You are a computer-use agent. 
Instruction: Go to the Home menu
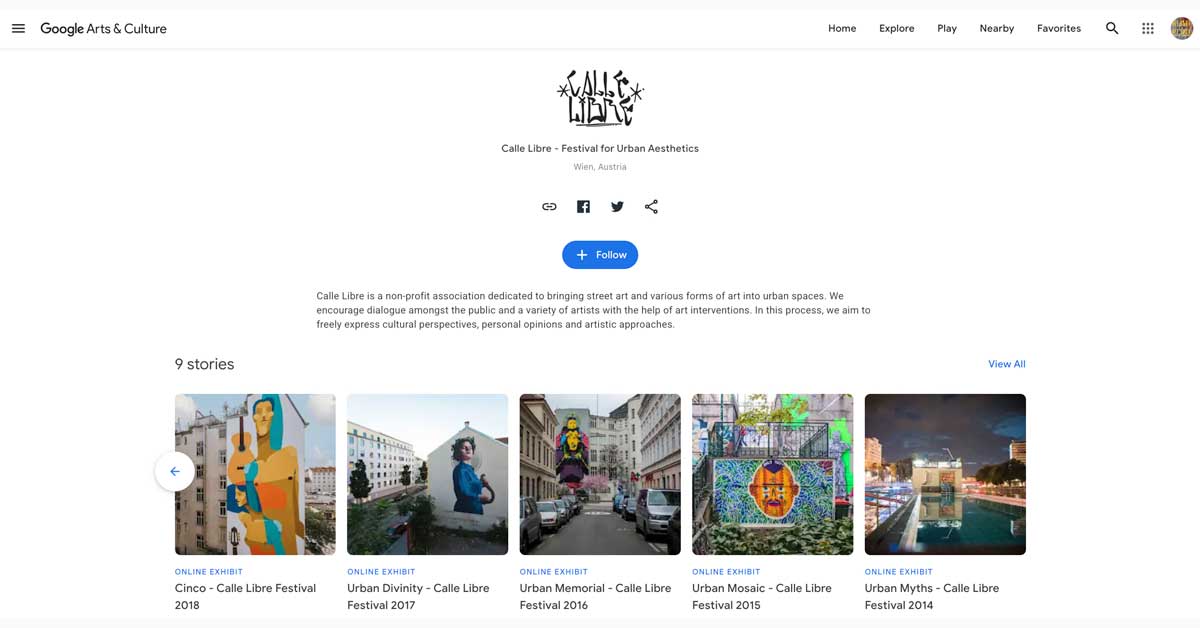point(842,28)
